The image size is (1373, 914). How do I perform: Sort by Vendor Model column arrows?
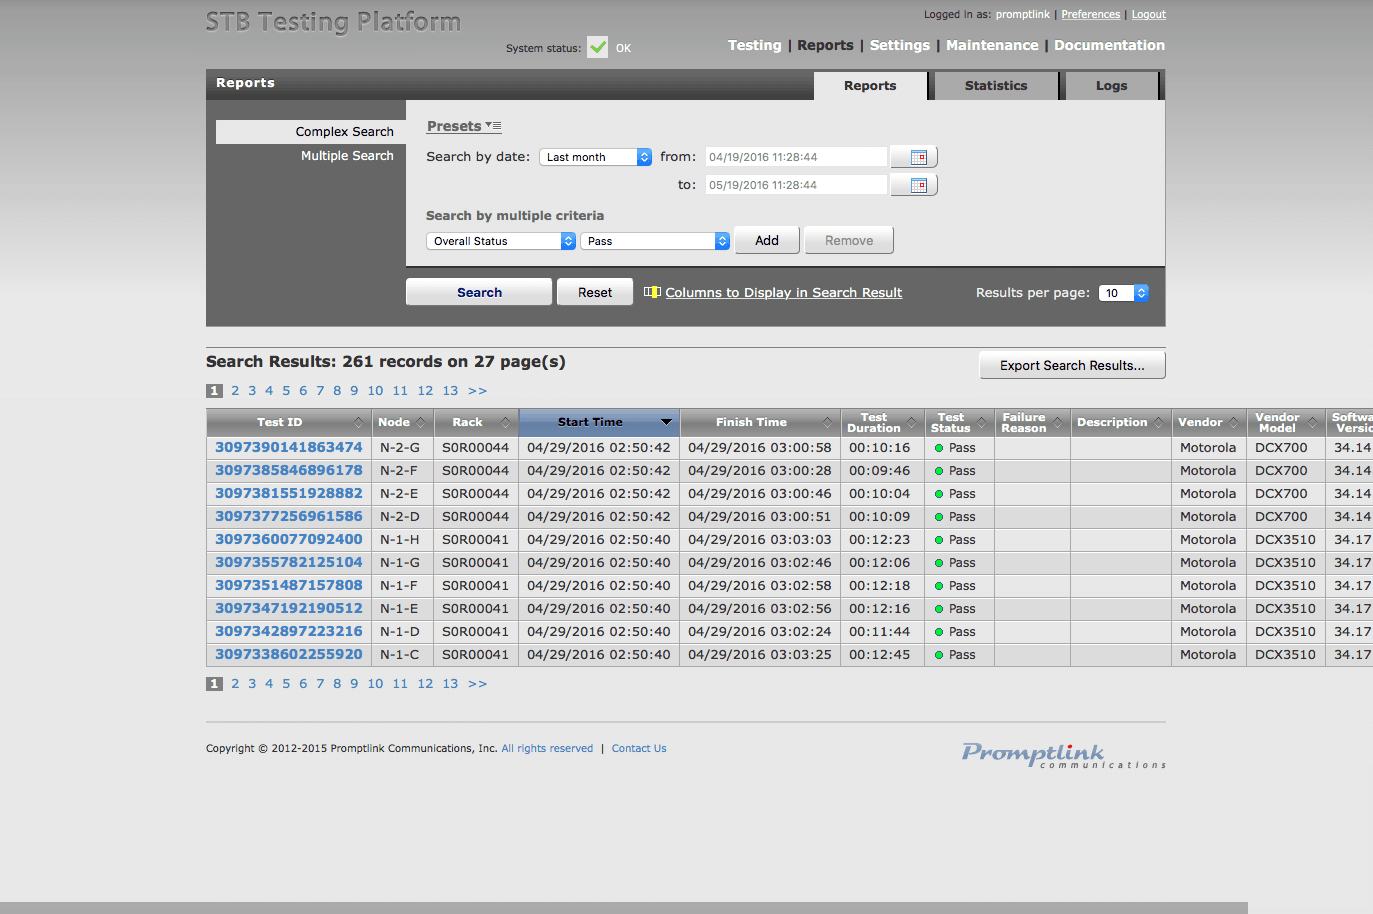[1312, 423]
